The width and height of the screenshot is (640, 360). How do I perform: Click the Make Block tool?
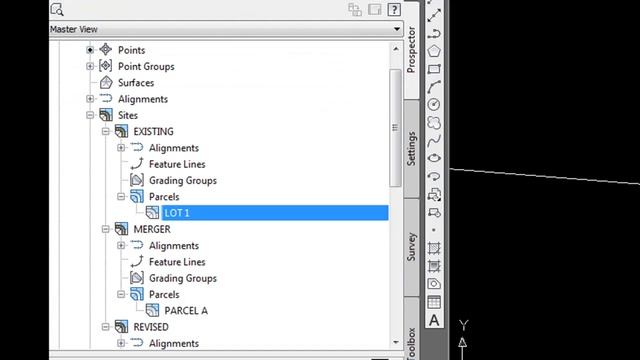tap(434, 213)
